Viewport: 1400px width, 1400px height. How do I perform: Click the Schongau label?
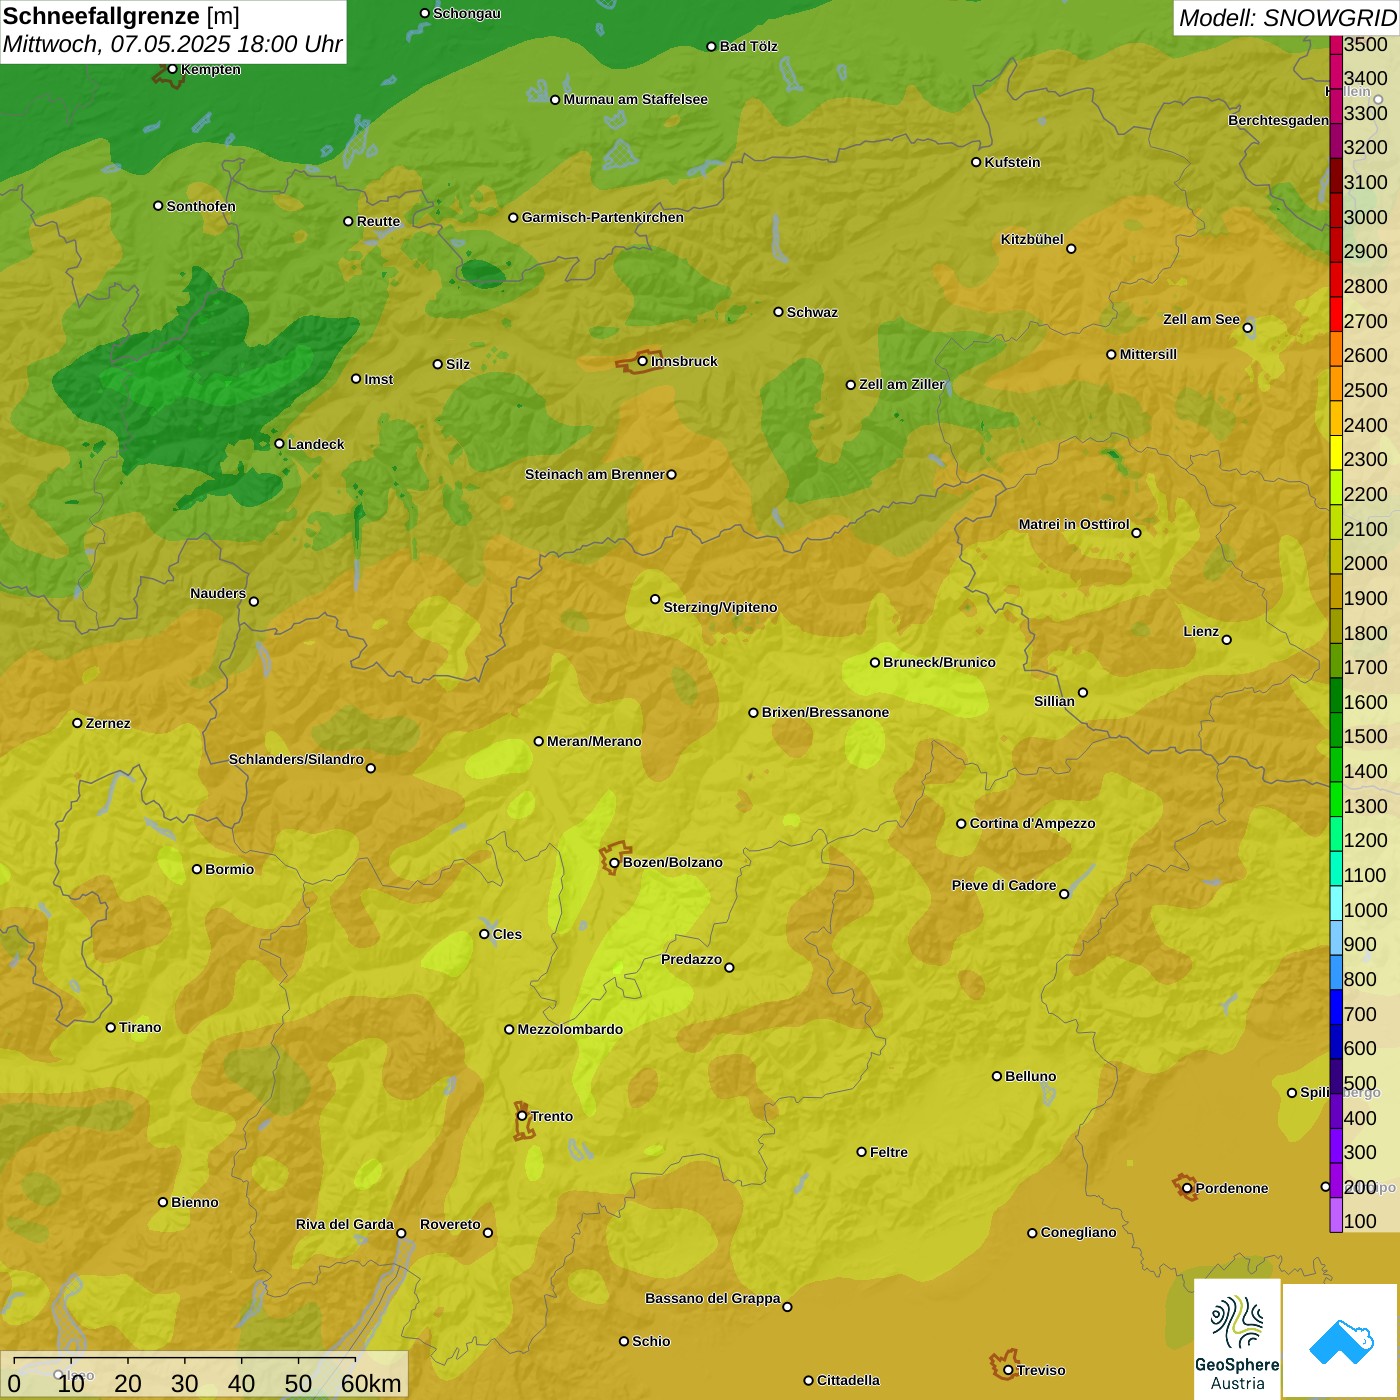466,13
